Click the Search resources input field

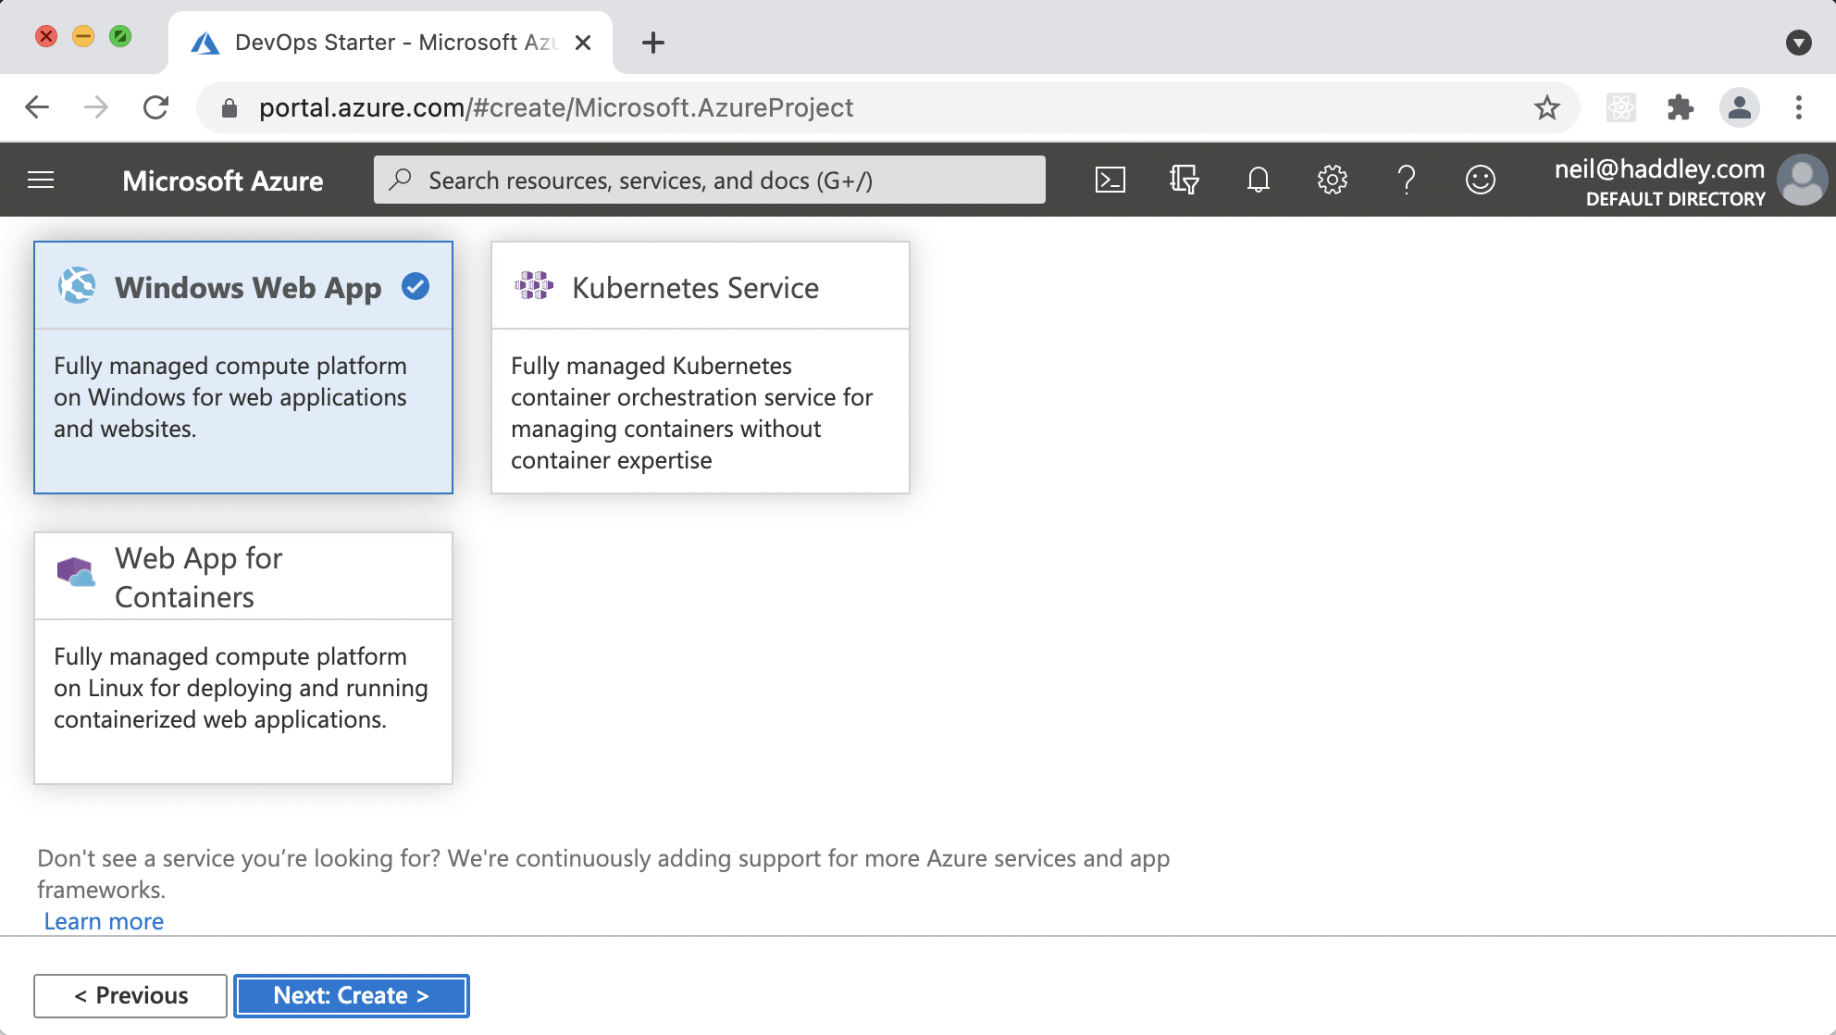click(x=710, y=180)
